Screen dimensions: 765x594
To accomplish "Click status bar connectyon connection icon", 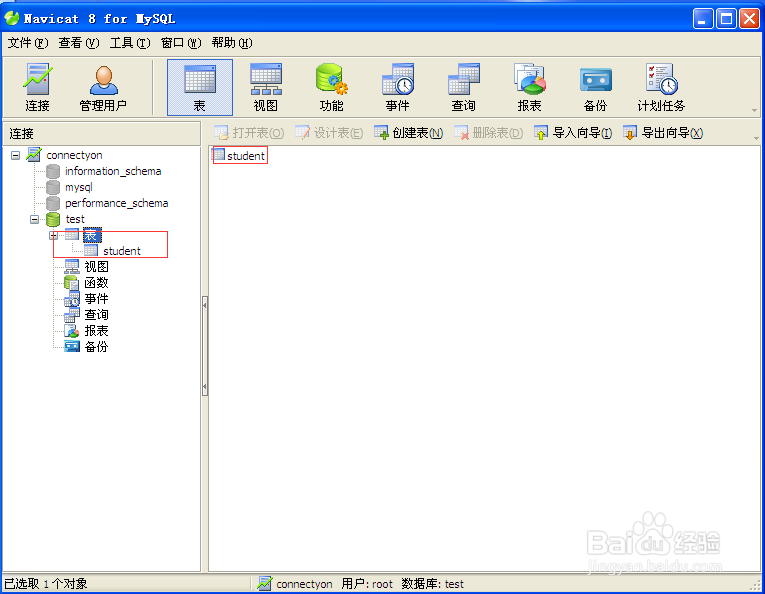I will pos(265,583).
